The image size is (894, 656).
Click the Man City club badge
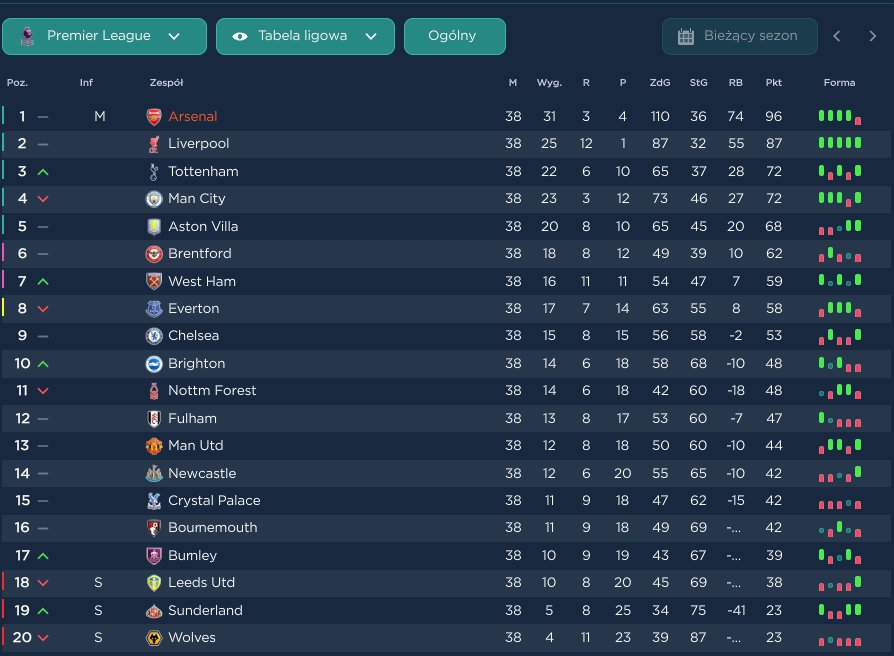[154, 199]
